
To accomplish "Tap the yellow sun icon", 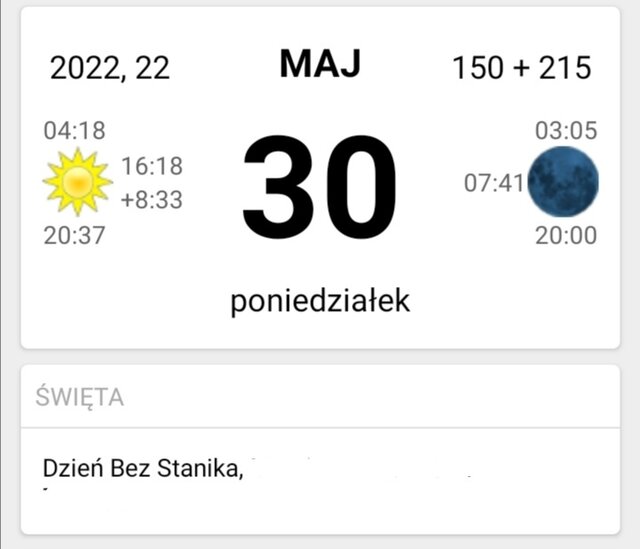I will (x=77, y=182).
